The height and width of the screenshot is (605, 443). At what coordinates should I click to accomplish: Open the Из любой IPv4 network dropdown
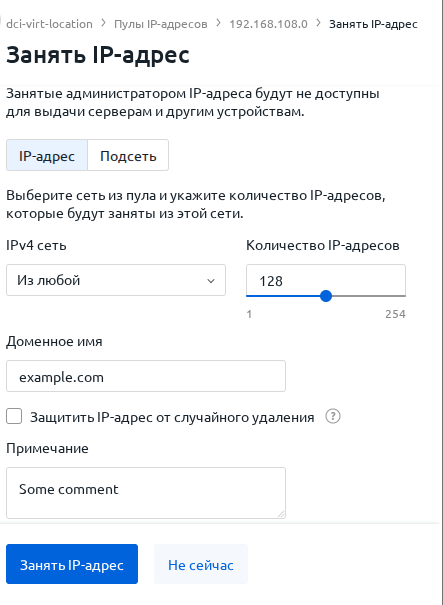coord(116,280)
